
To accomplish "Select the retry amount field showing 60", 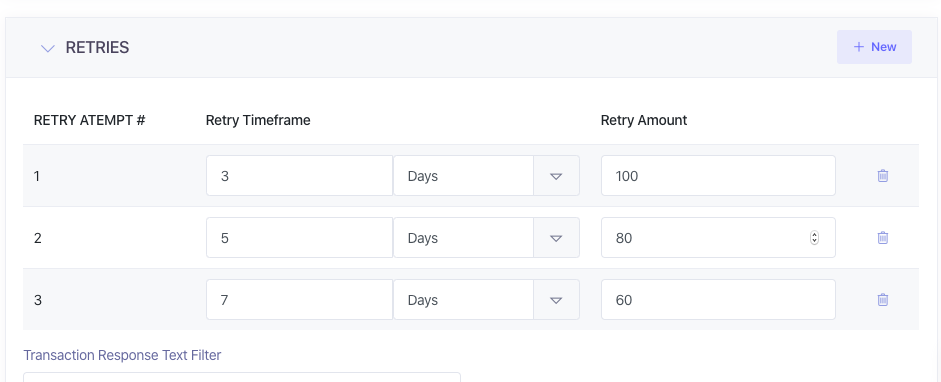I will 718,299.
